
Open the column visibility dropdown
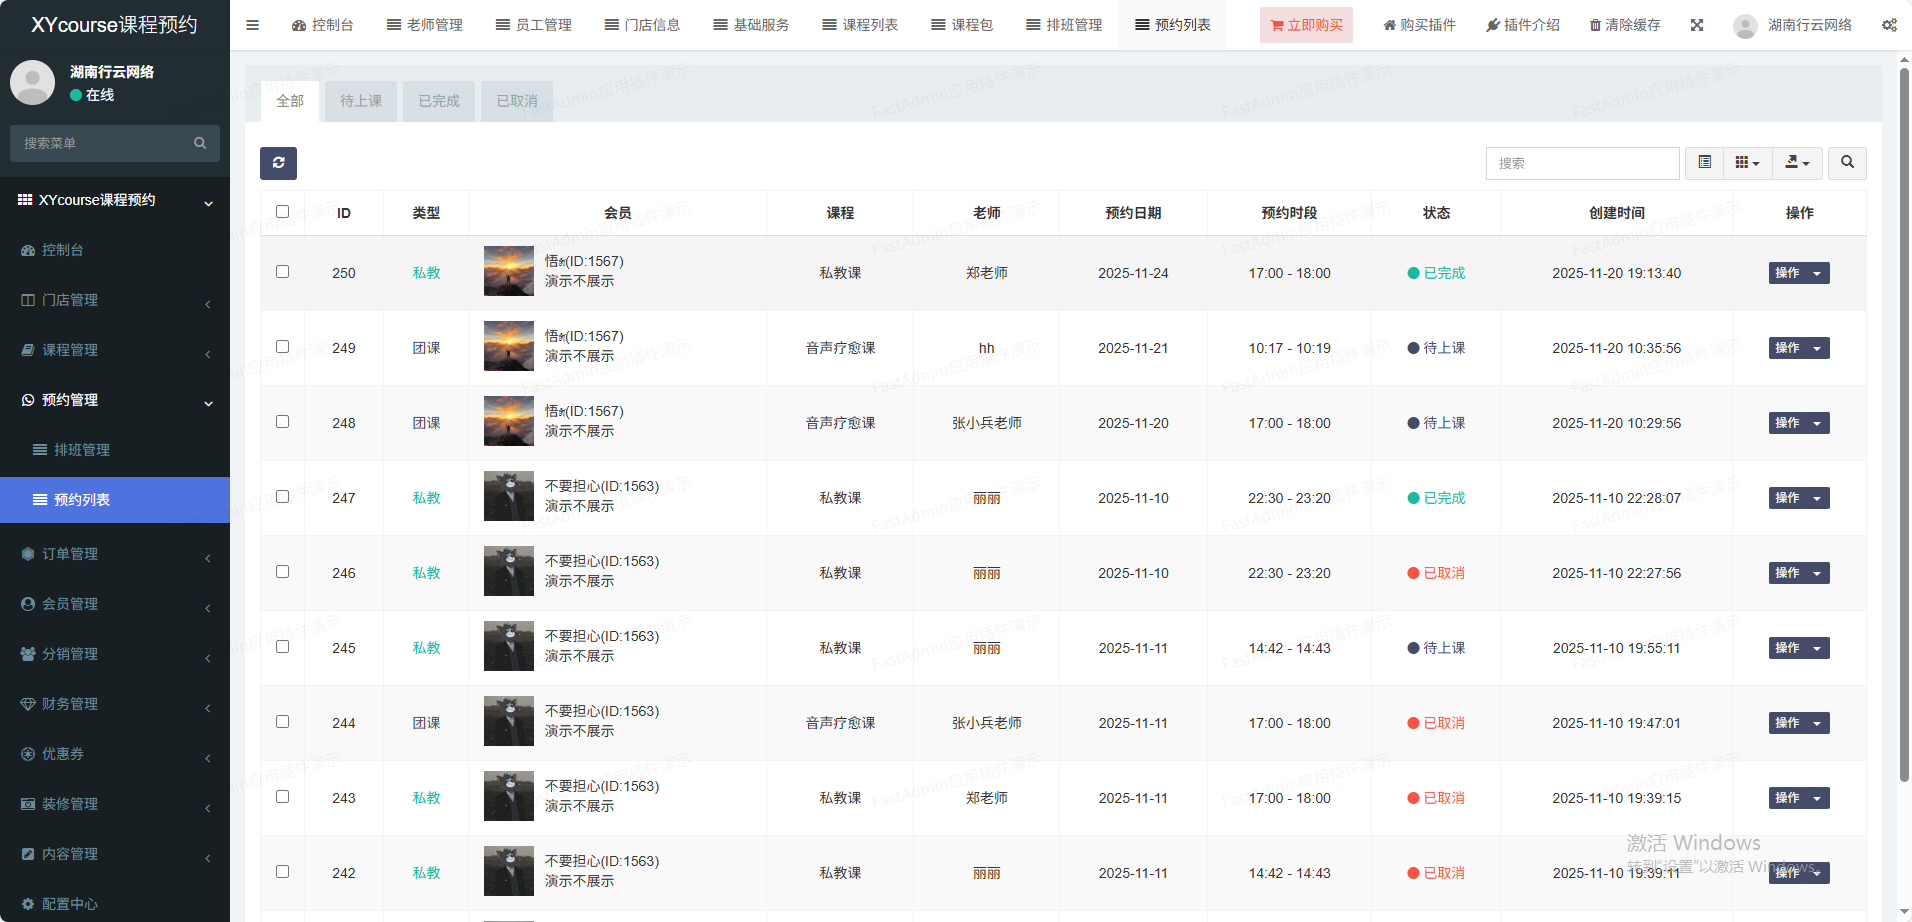coord(1747,163)
